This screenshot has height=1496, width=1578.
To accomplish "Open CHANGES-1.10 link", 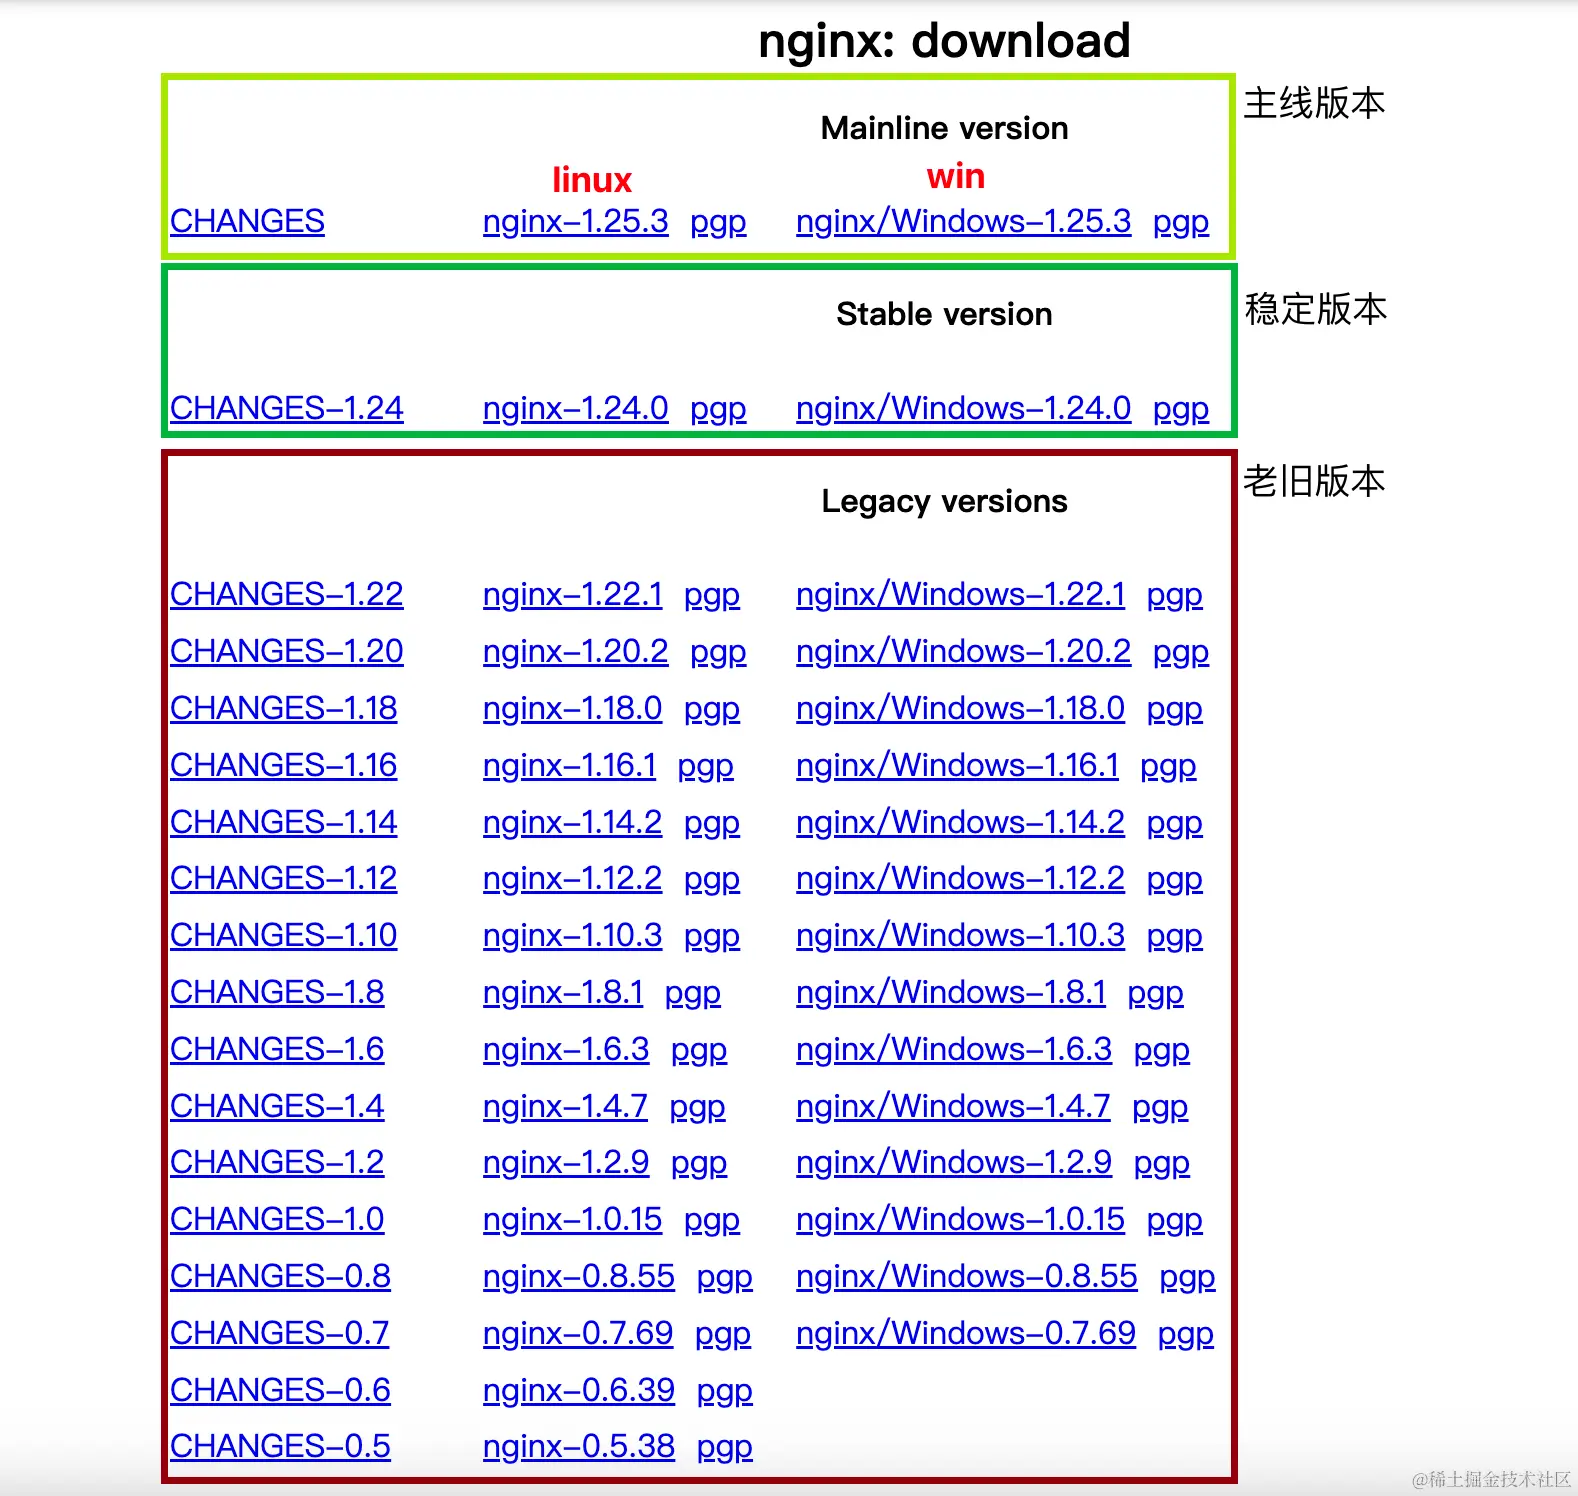I will tap(284, 935).
